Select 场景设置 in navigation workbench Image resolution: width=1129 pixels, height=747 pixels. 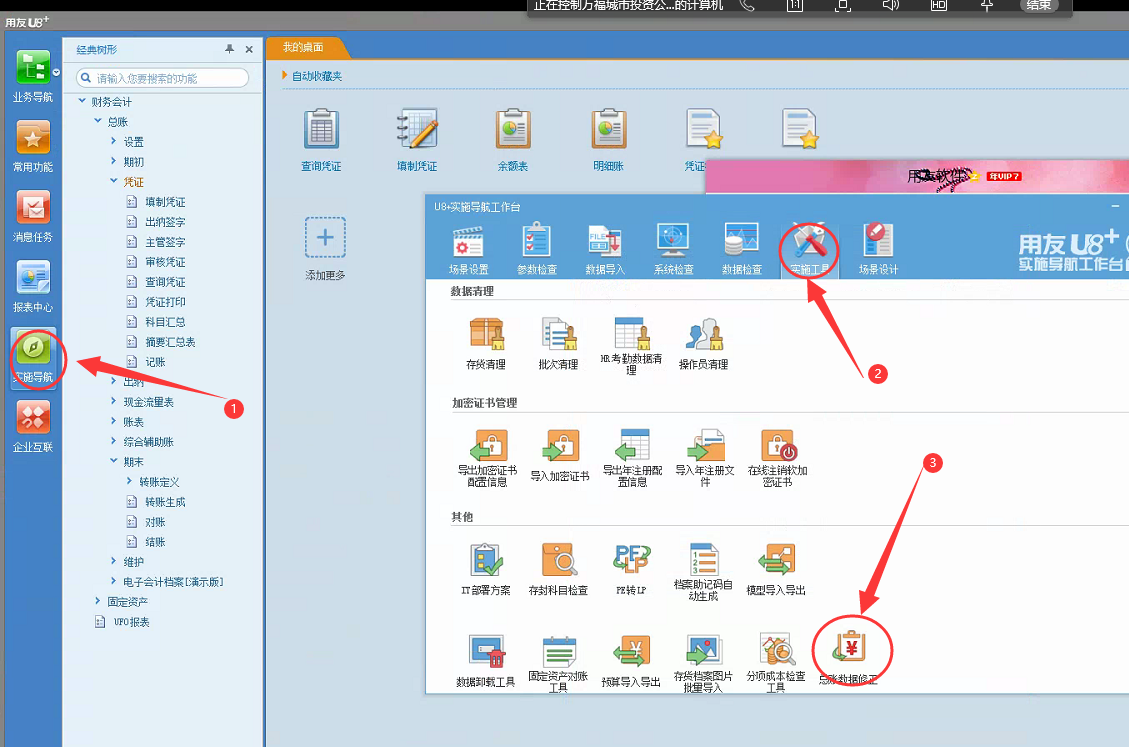[469, 249]
